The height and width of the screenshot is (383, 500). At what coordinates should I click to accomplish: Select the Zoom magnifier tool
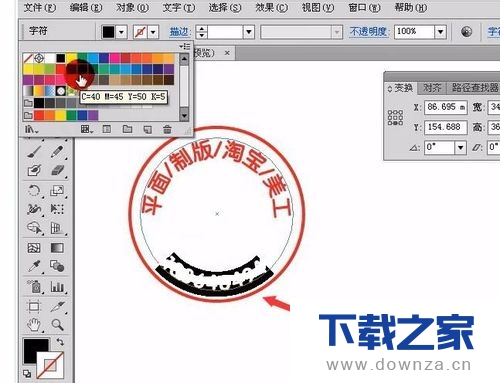pyautogui.click(x=57, y=324)
